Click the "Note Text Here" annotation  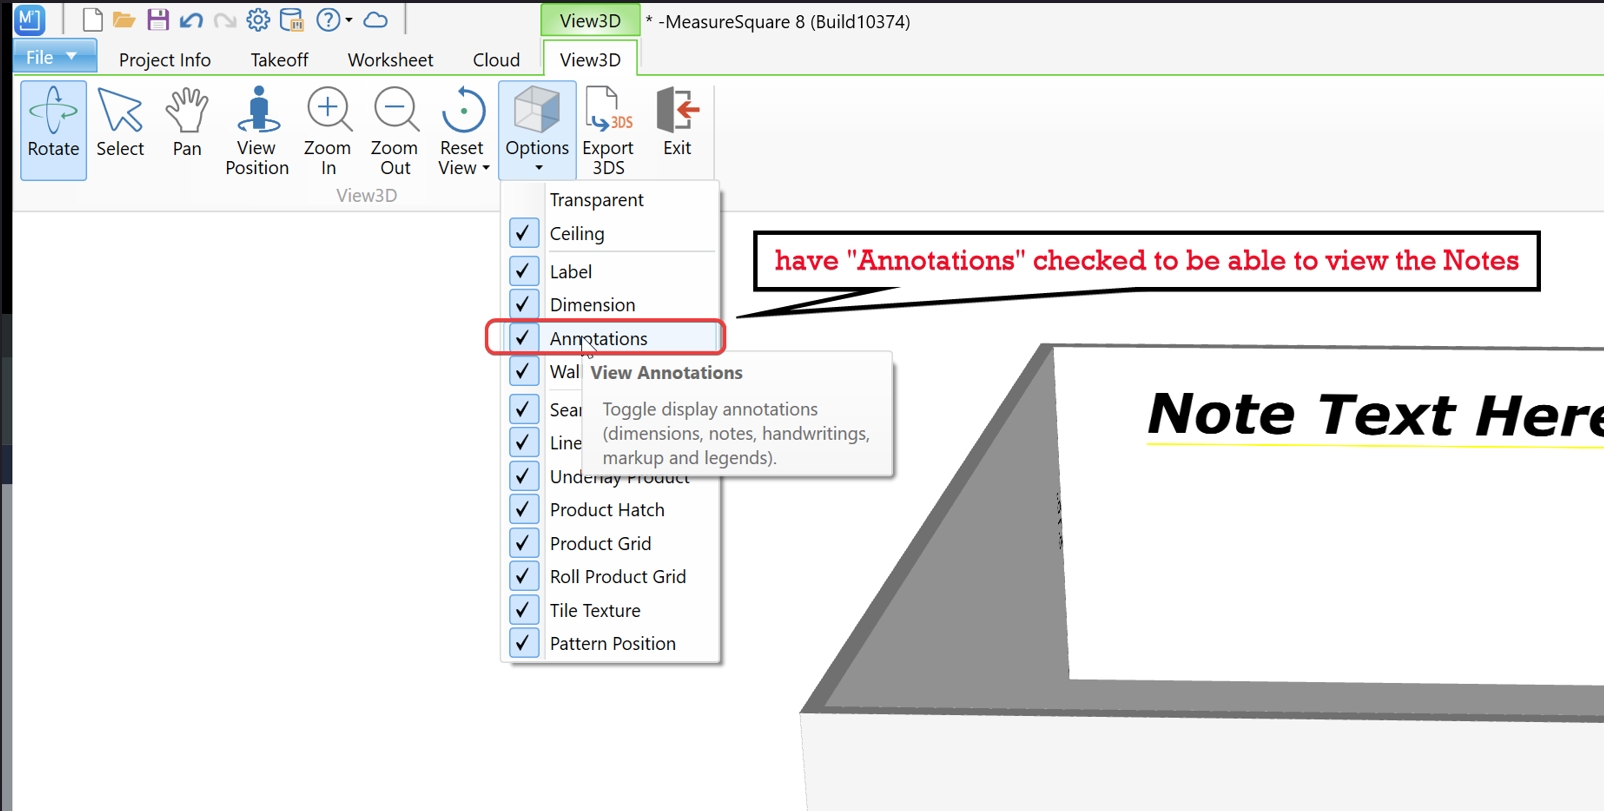pos(1374,414)
